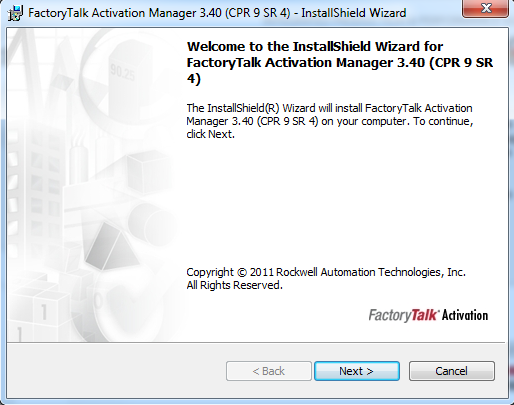Screen dimensions: 514x405
Task: Click the installer icon in title bar
Action: coord(15,13)
